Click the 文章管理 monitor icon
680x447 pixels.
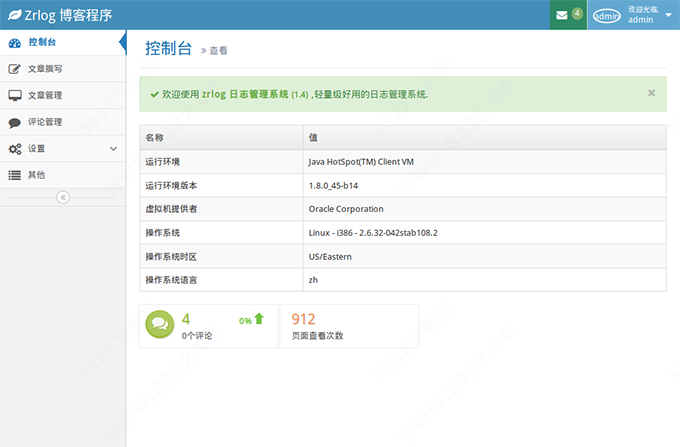(15, 96)
